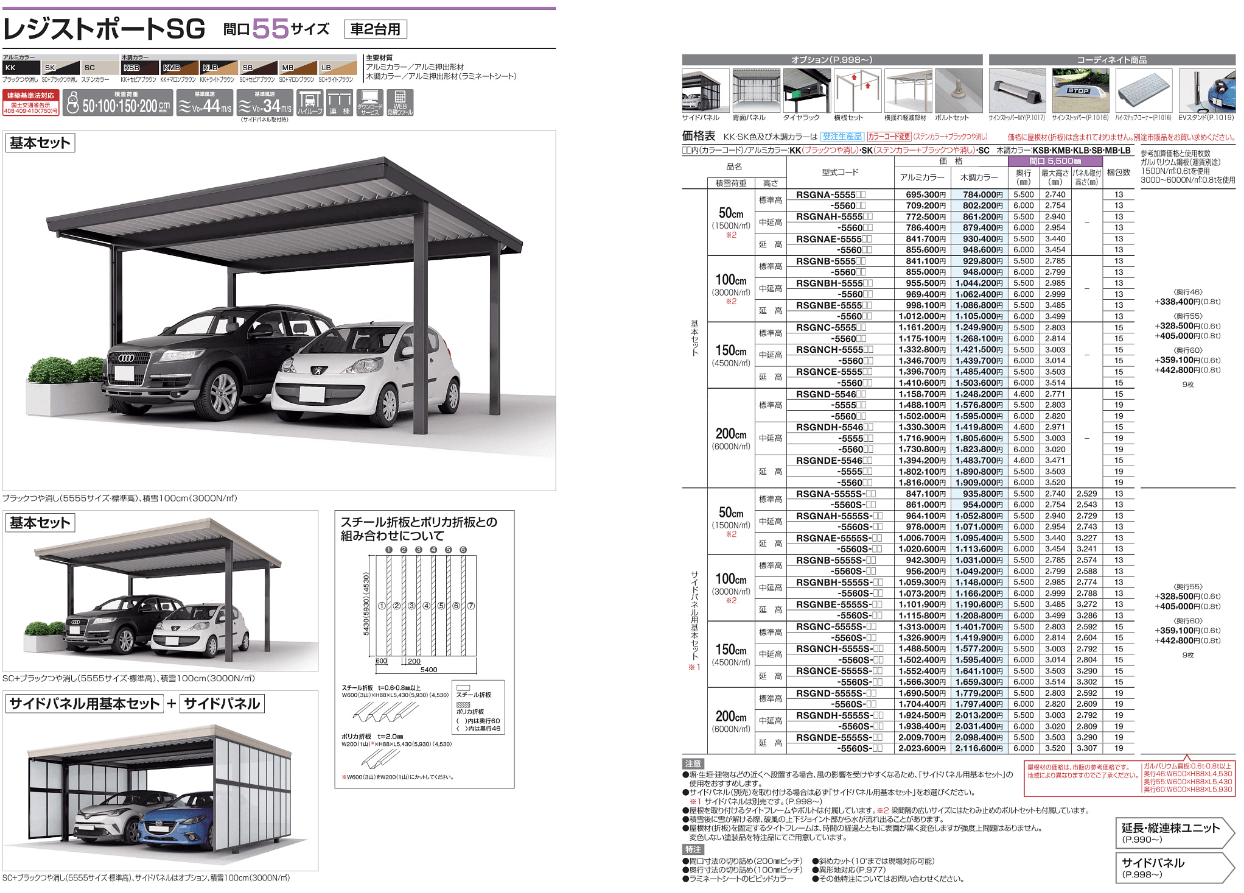
Task: Click the 受注生産品 blue label
Action: point(841,135)
